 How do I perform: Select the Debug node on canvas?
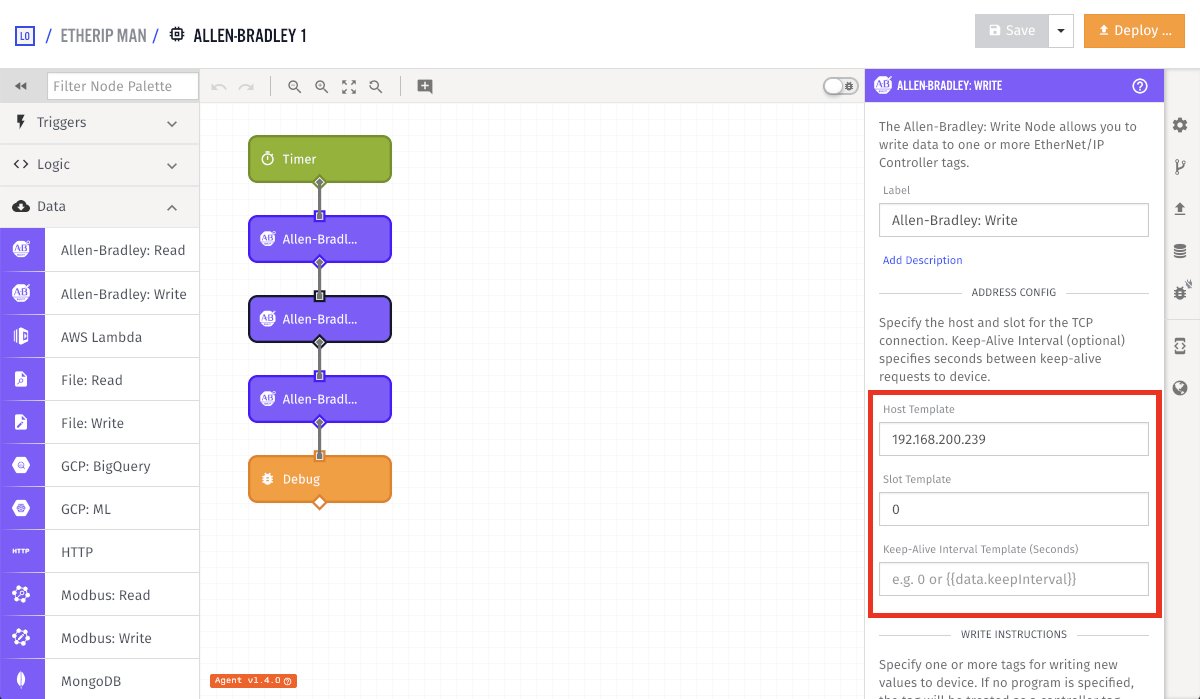click(x=320, y=479)
